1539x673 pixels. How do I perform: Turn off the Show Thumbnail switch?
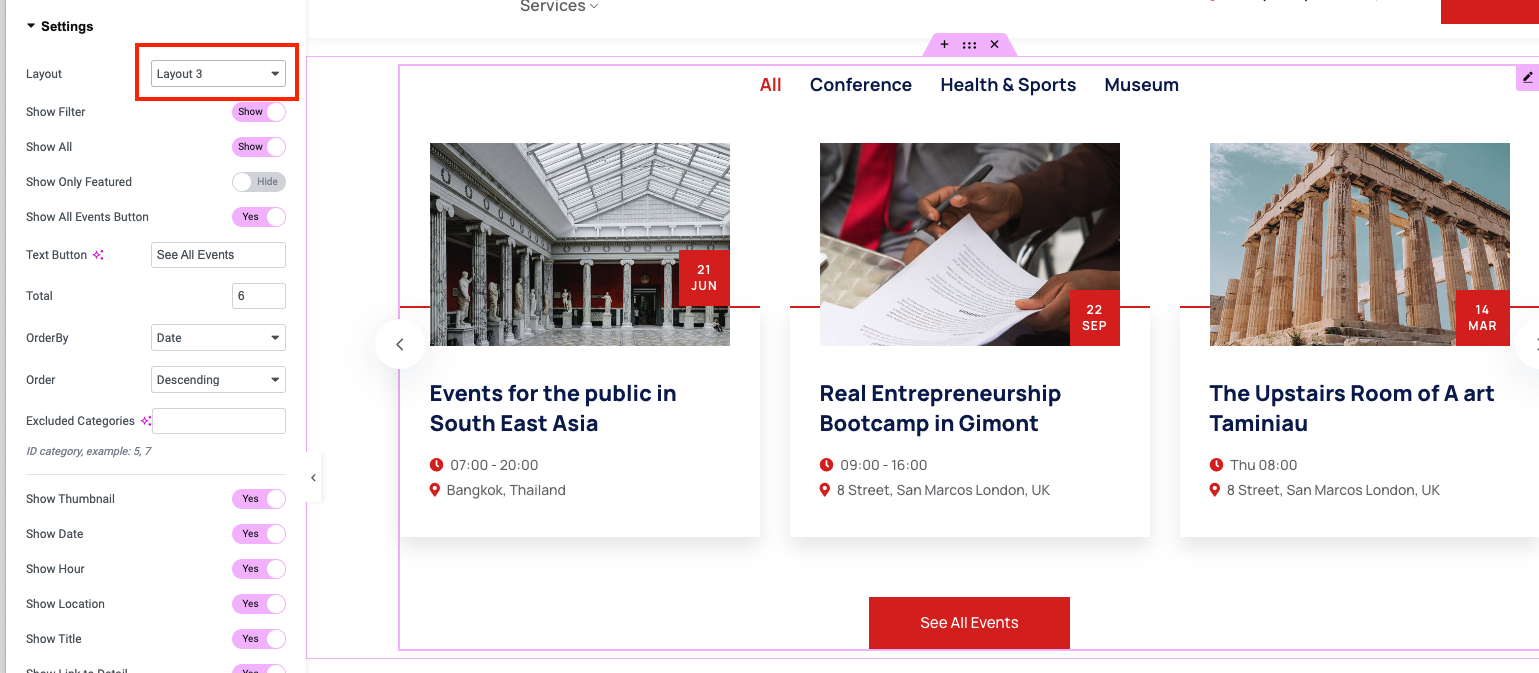pyautogui.click(x=259, y=499)
